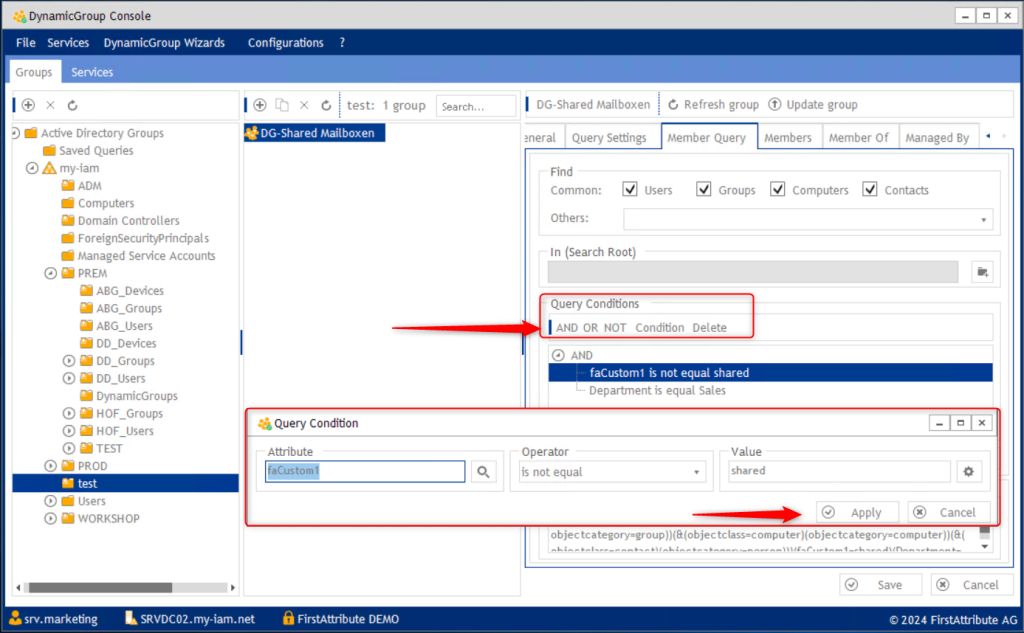Switch to the Members tab
The width and height of the screenshot is (1024, 633).
pyautogui.click(x=789, y=137)
